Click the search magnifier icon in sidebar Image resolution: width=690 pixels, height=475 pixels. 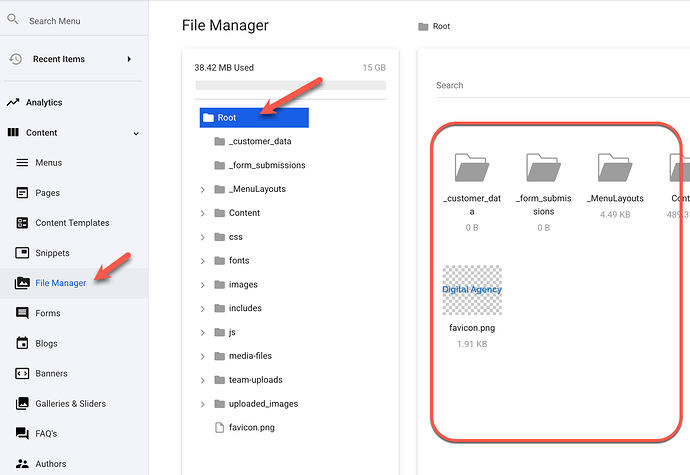click(13, 19)
